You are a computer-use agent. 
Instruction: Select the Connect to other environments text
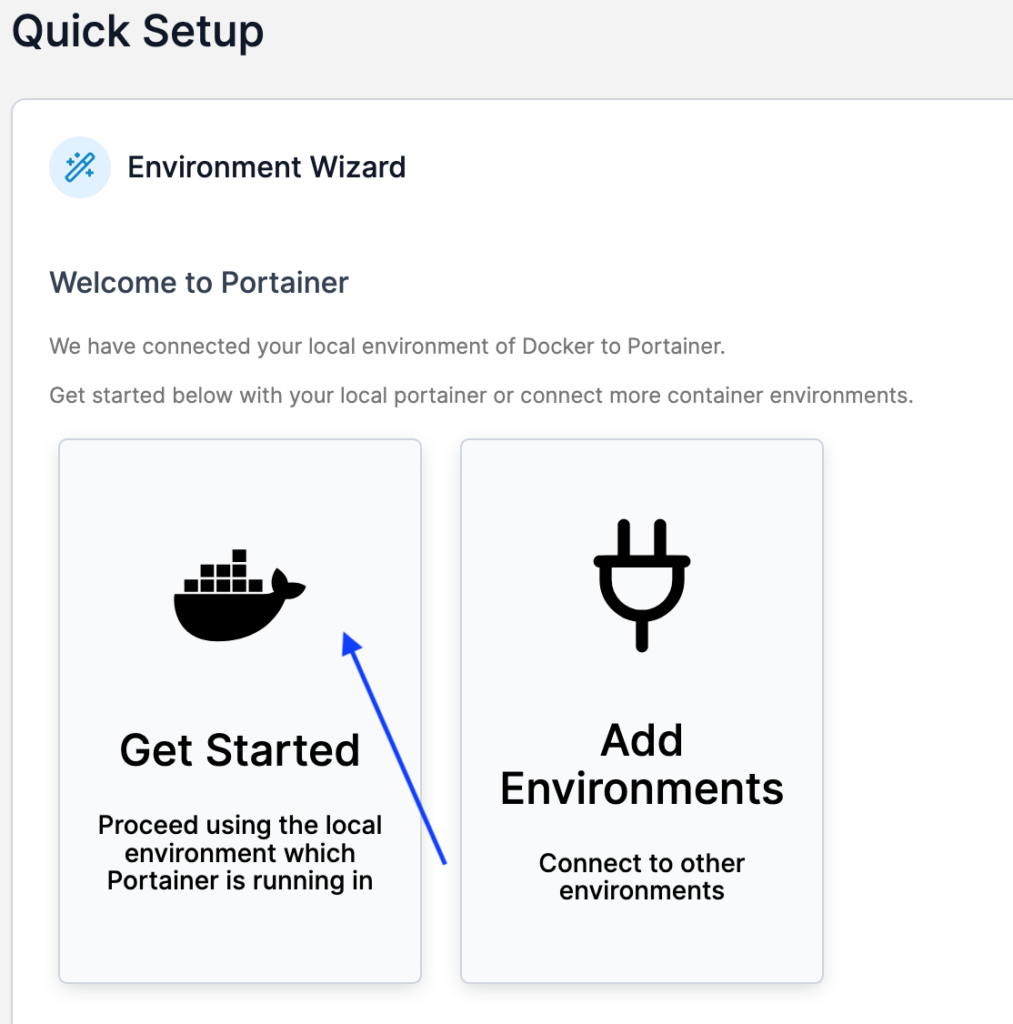pos(641,877)
